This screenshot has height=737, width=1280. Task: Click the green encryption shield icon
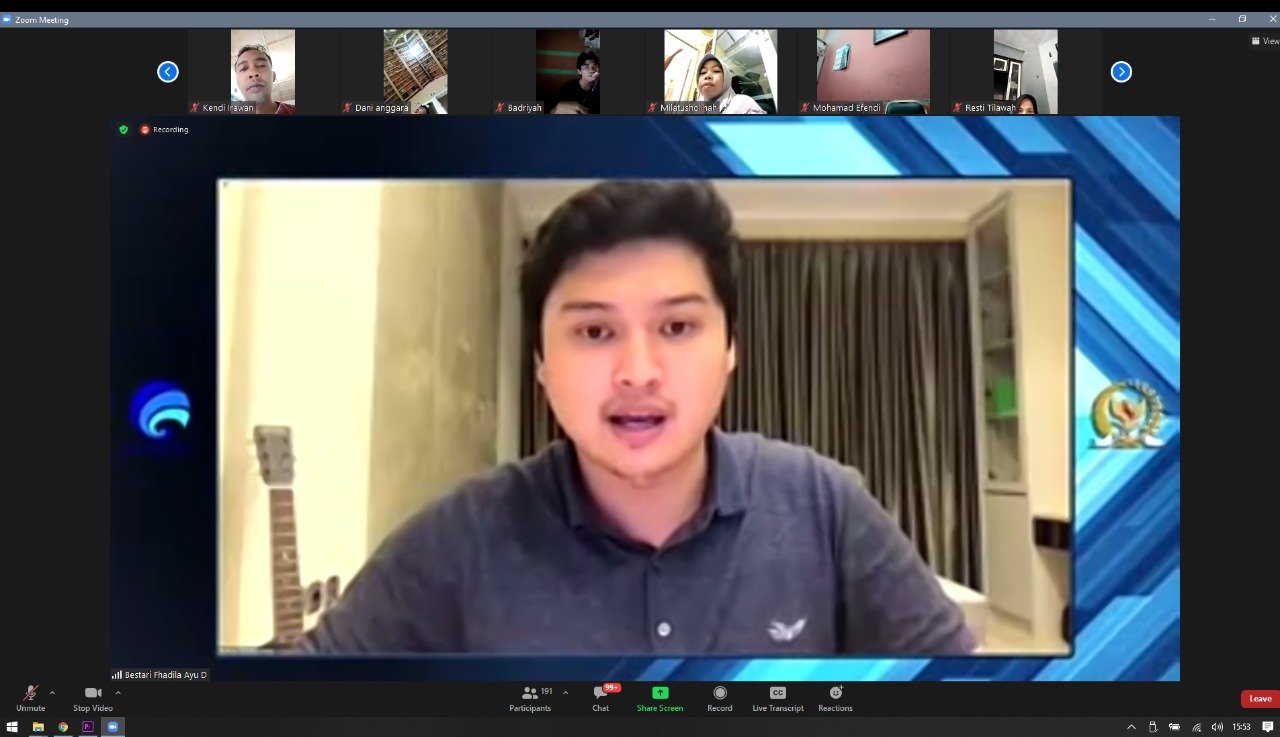tap(124, 129)
